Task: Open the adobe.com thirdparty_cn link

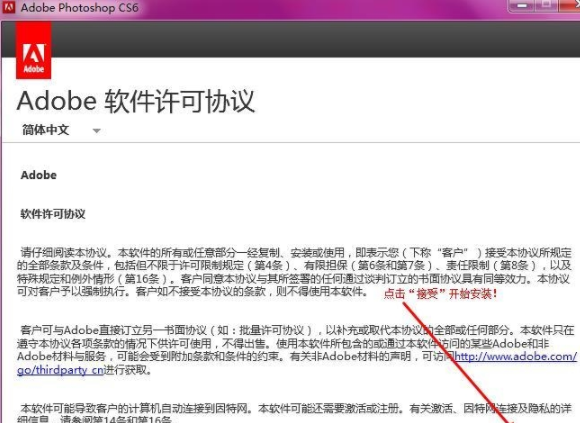Action: (297, 363)
